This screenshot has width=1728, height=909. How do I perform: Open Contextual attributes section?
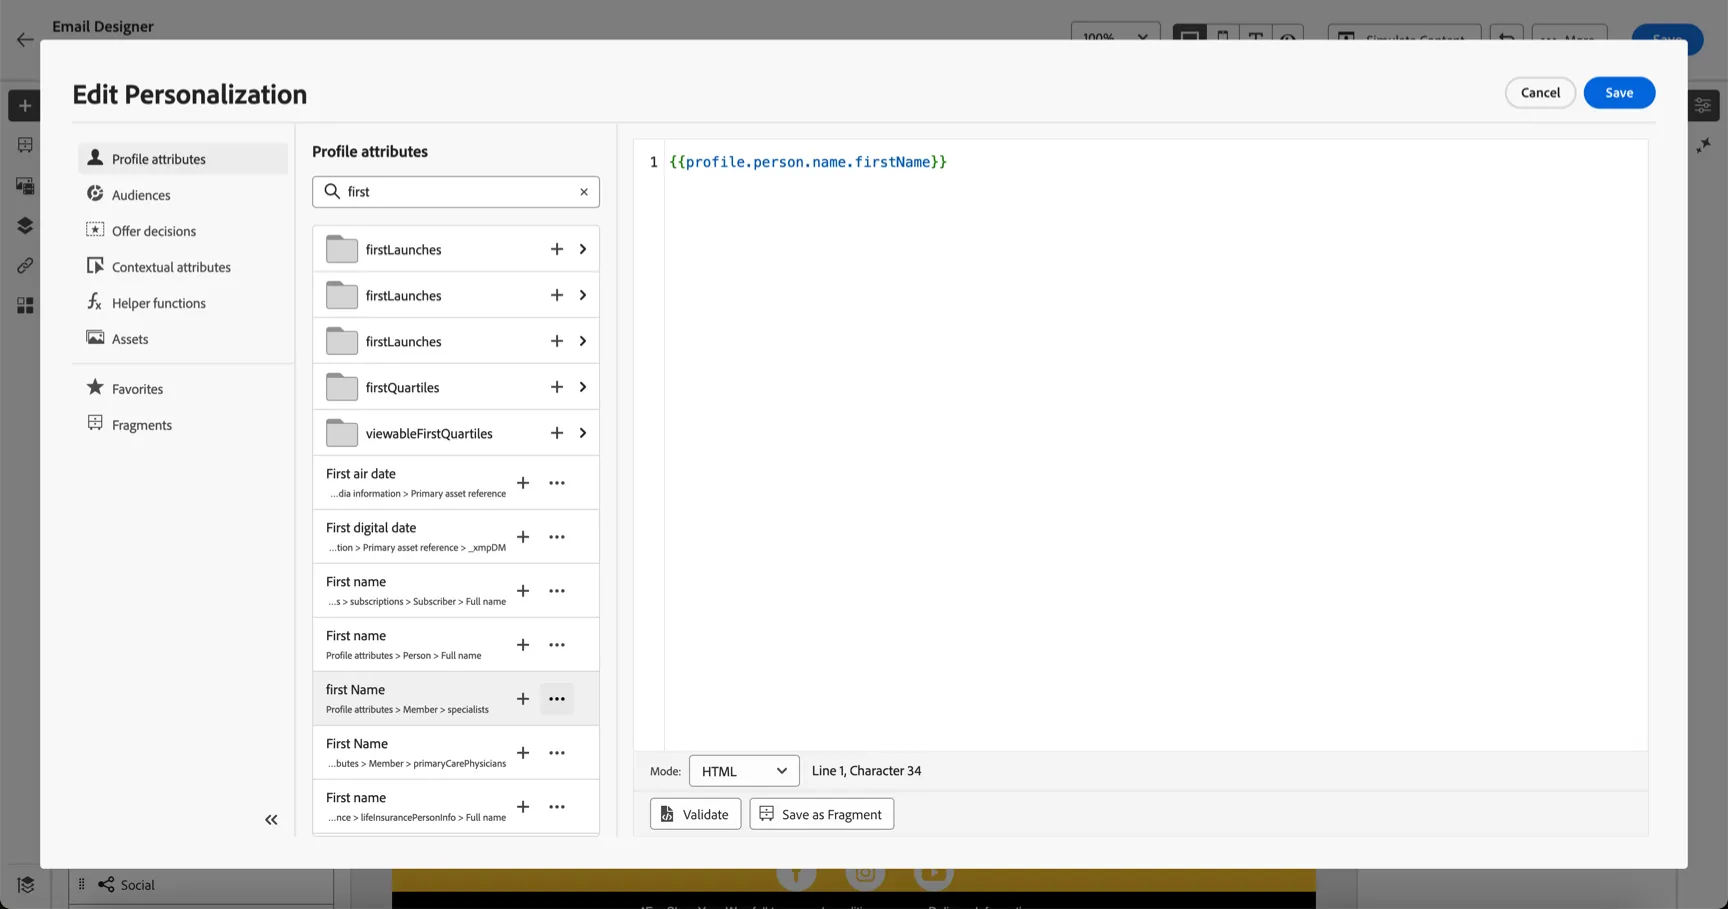(183, 267)
